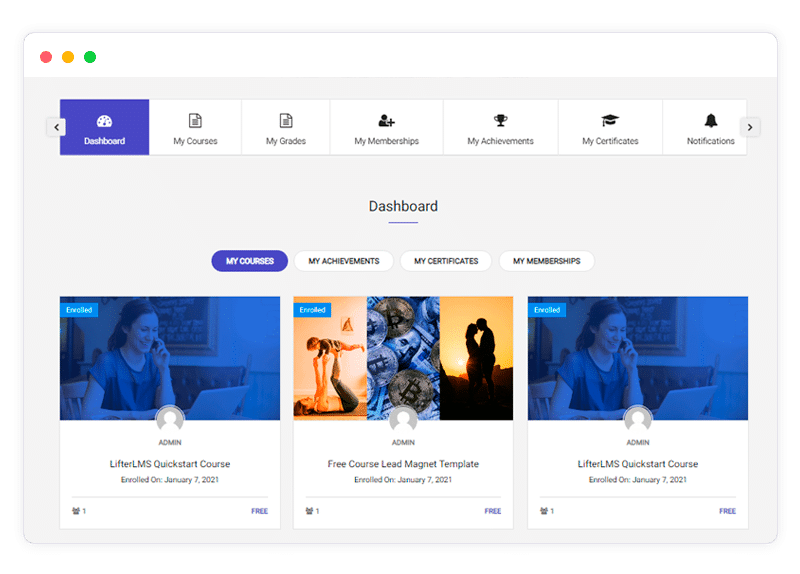800x574 pixels.
Task: Click ADMIN author label under Free Course card
Action: coord(403,442)
